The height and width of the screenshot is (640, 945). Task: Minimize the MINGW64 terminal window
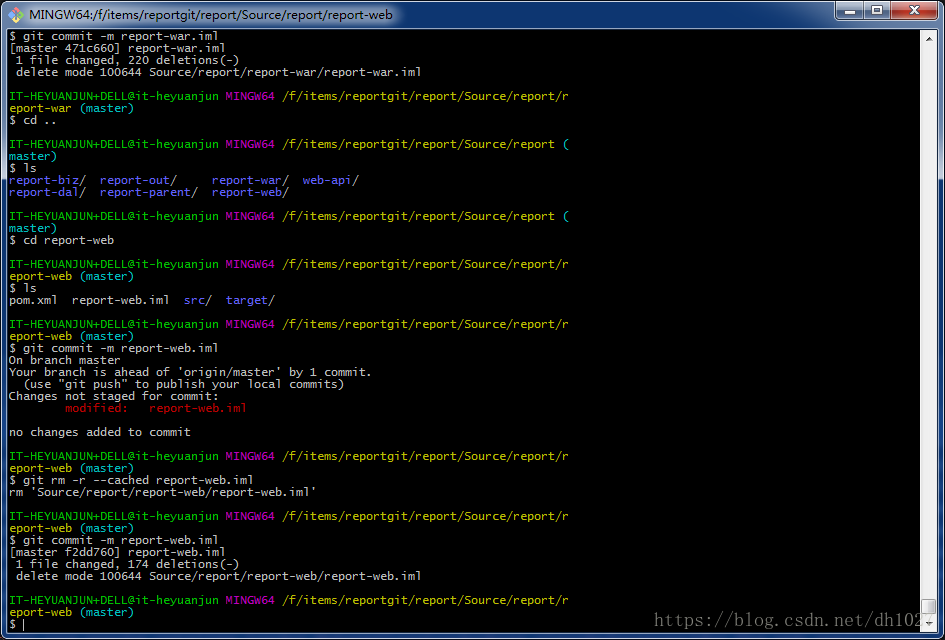coord(849,10)
